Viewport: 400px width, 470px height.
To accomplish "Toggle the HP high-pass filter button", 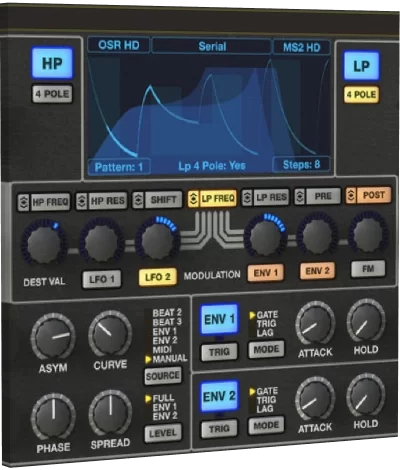I will [x=52, y=63].
